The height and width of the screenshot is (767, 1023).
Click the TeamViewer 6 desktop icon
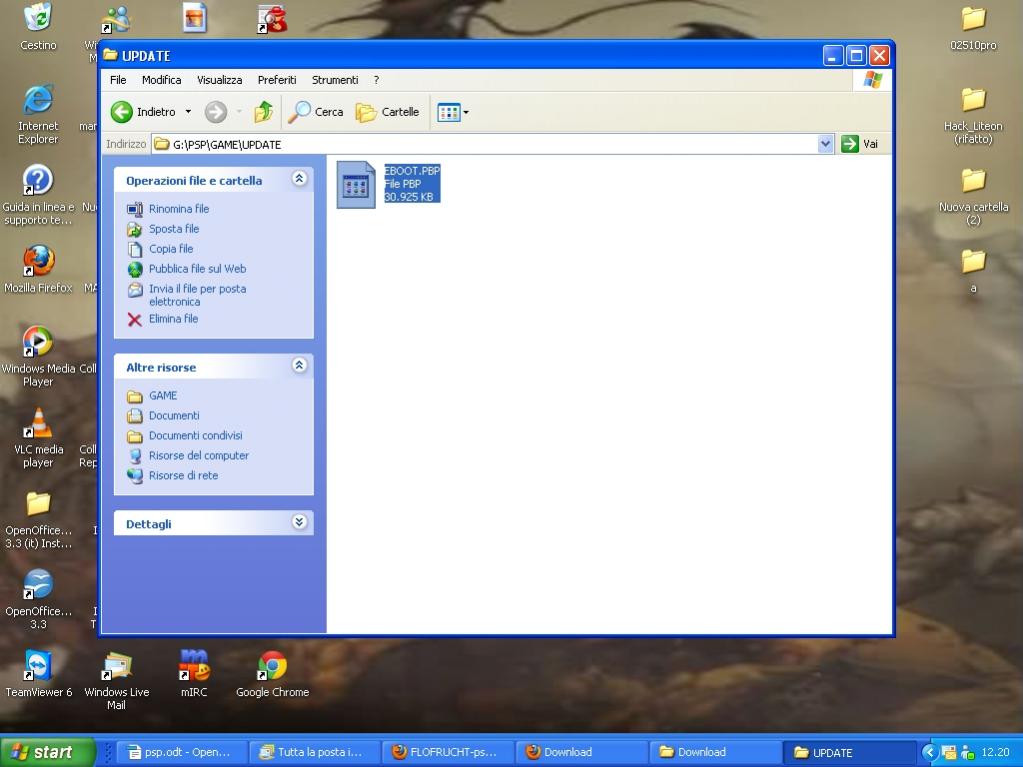[38, 667]
